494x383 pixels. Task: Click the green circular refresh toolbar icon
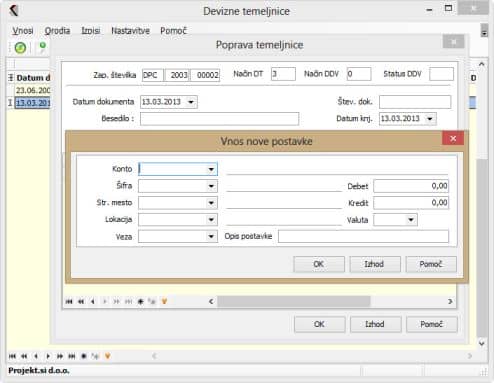coord(20,48)
